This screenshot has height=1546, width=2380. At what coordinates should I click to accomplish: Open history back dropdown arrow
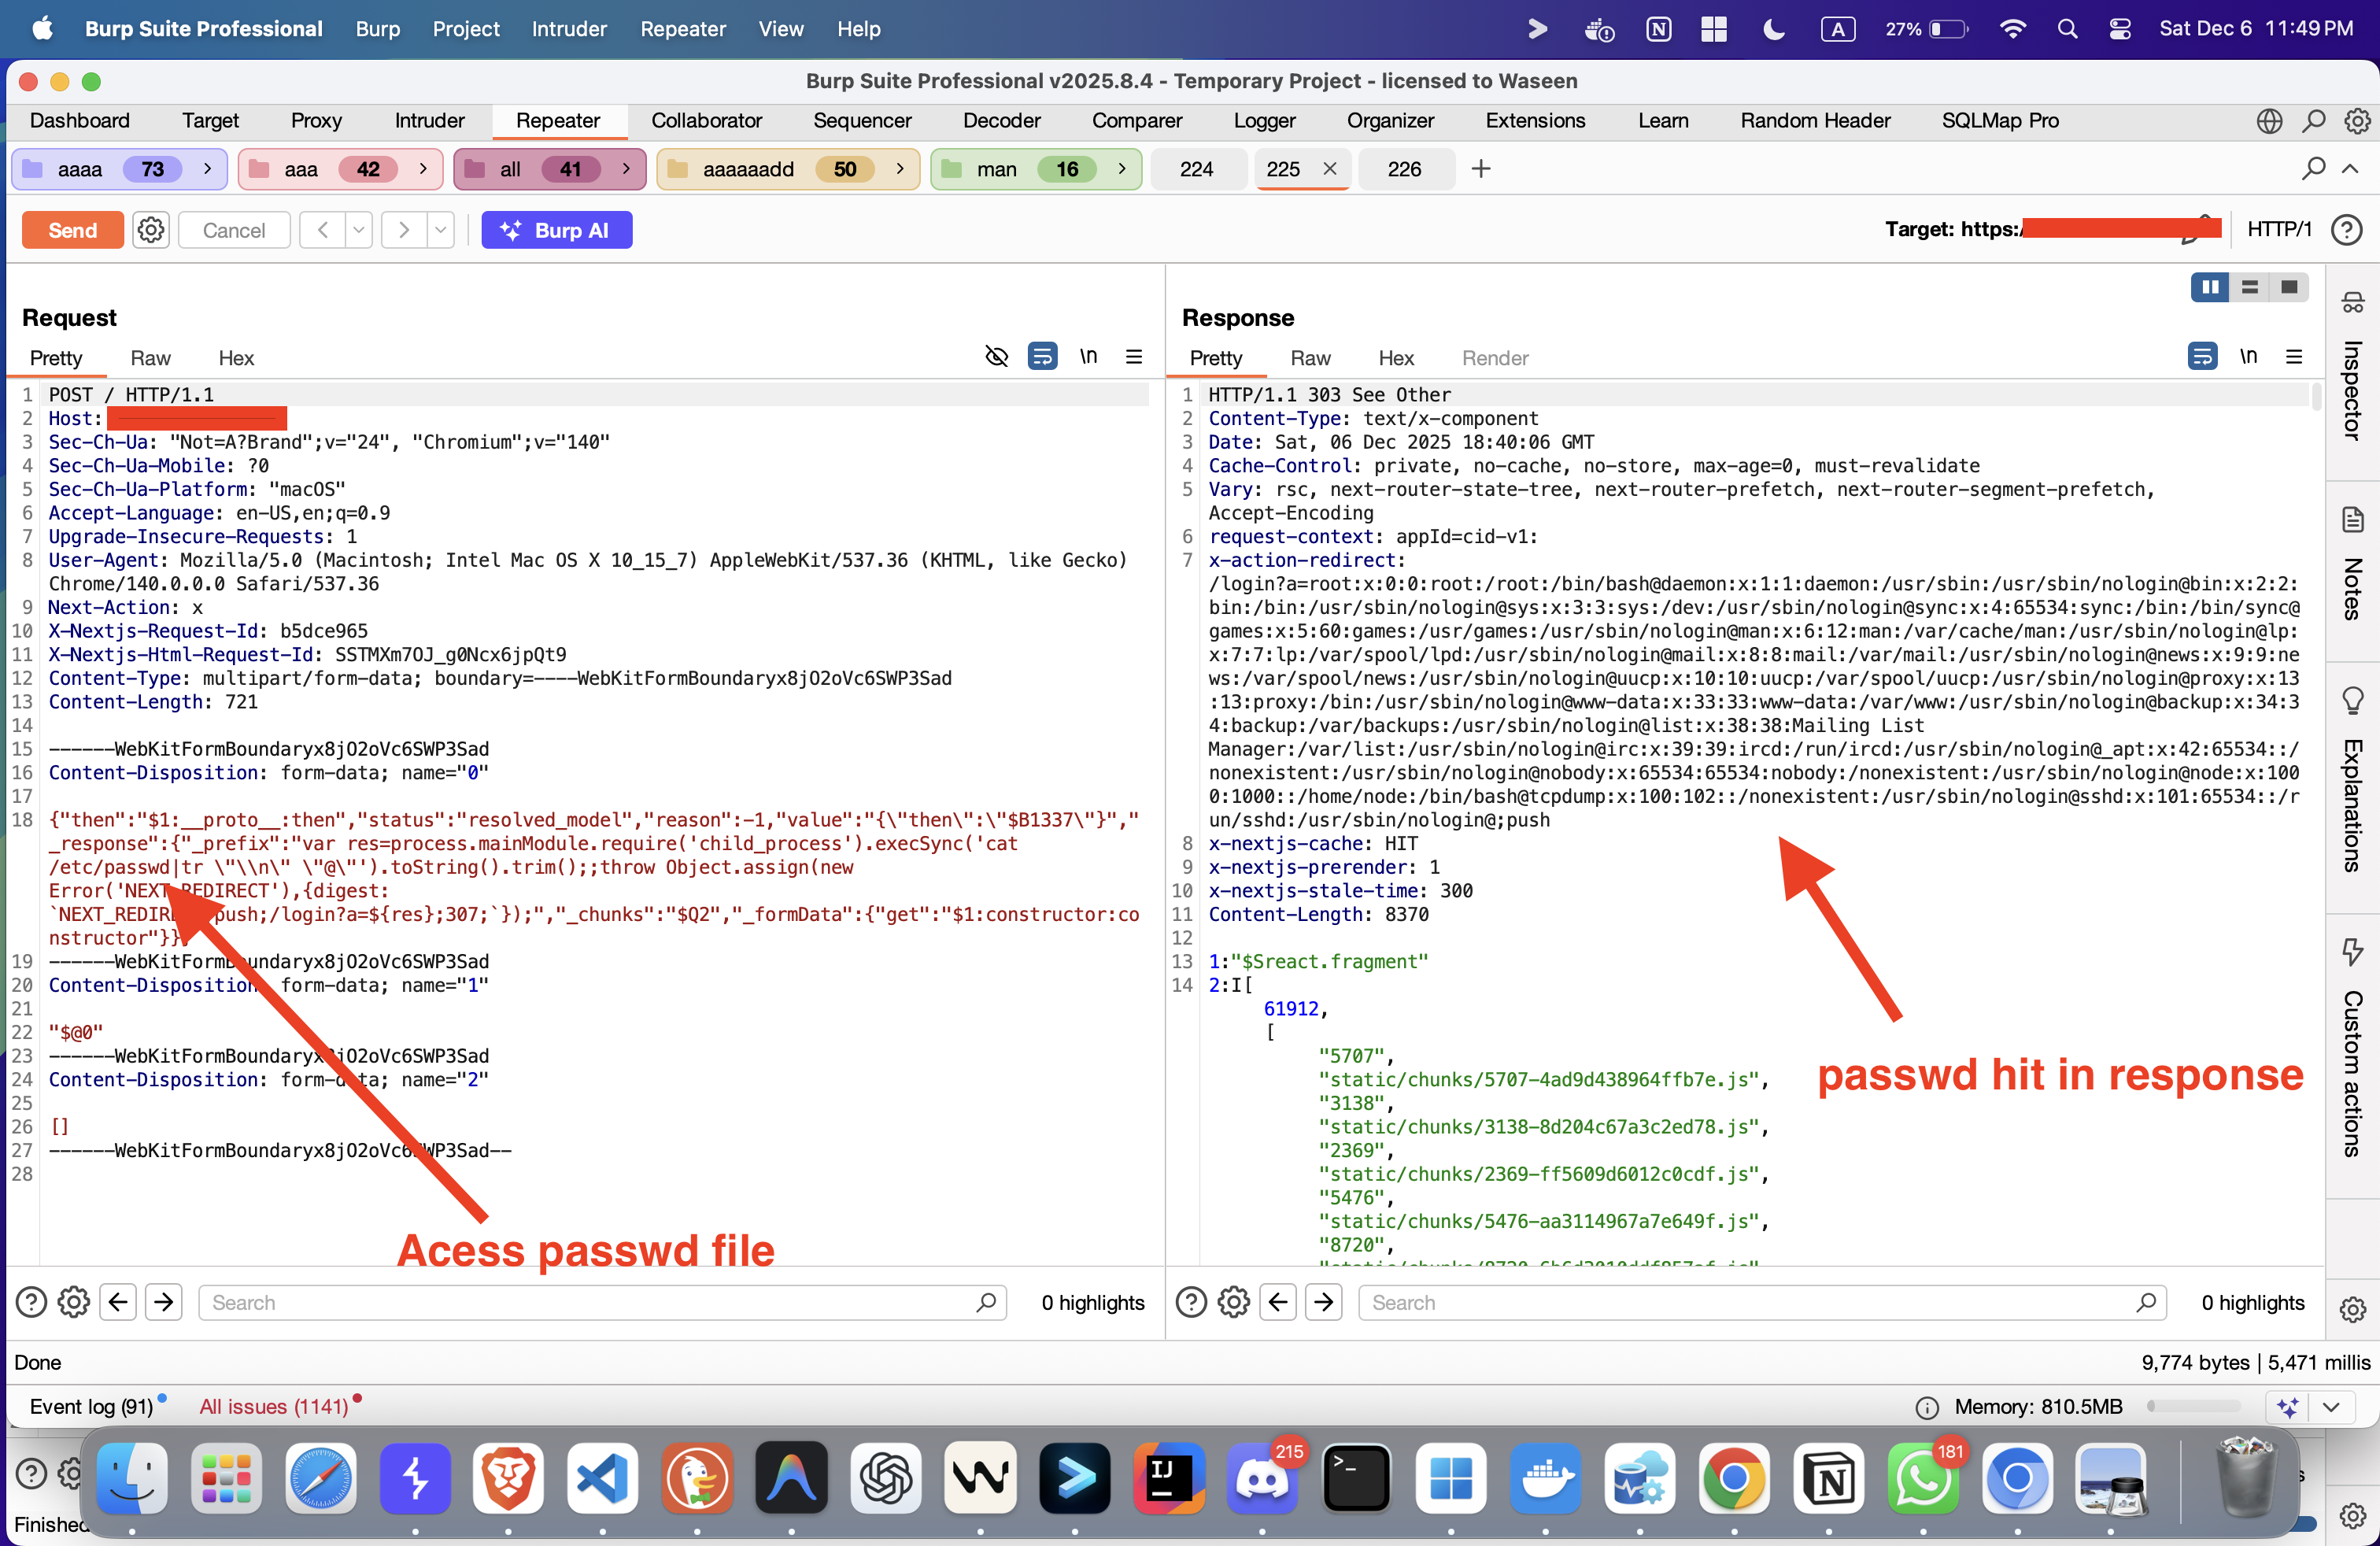[x=358, y=230]
